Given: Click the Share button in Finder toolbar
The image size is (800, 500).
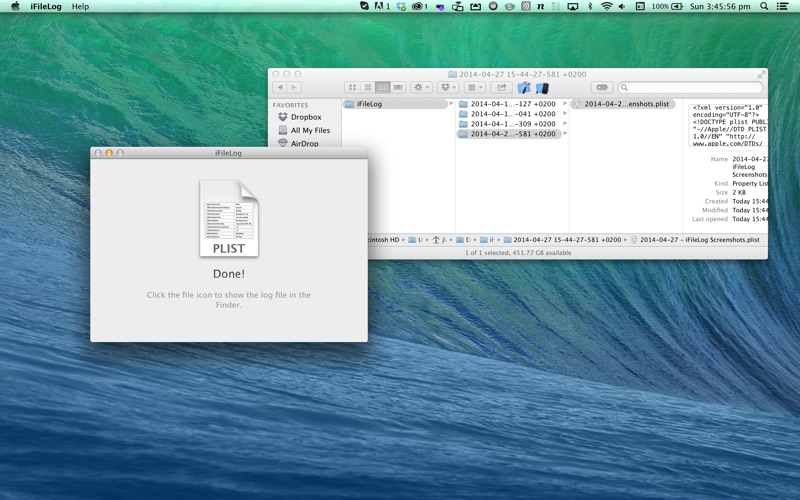Looking at the screenshot, I should (501, 88).
